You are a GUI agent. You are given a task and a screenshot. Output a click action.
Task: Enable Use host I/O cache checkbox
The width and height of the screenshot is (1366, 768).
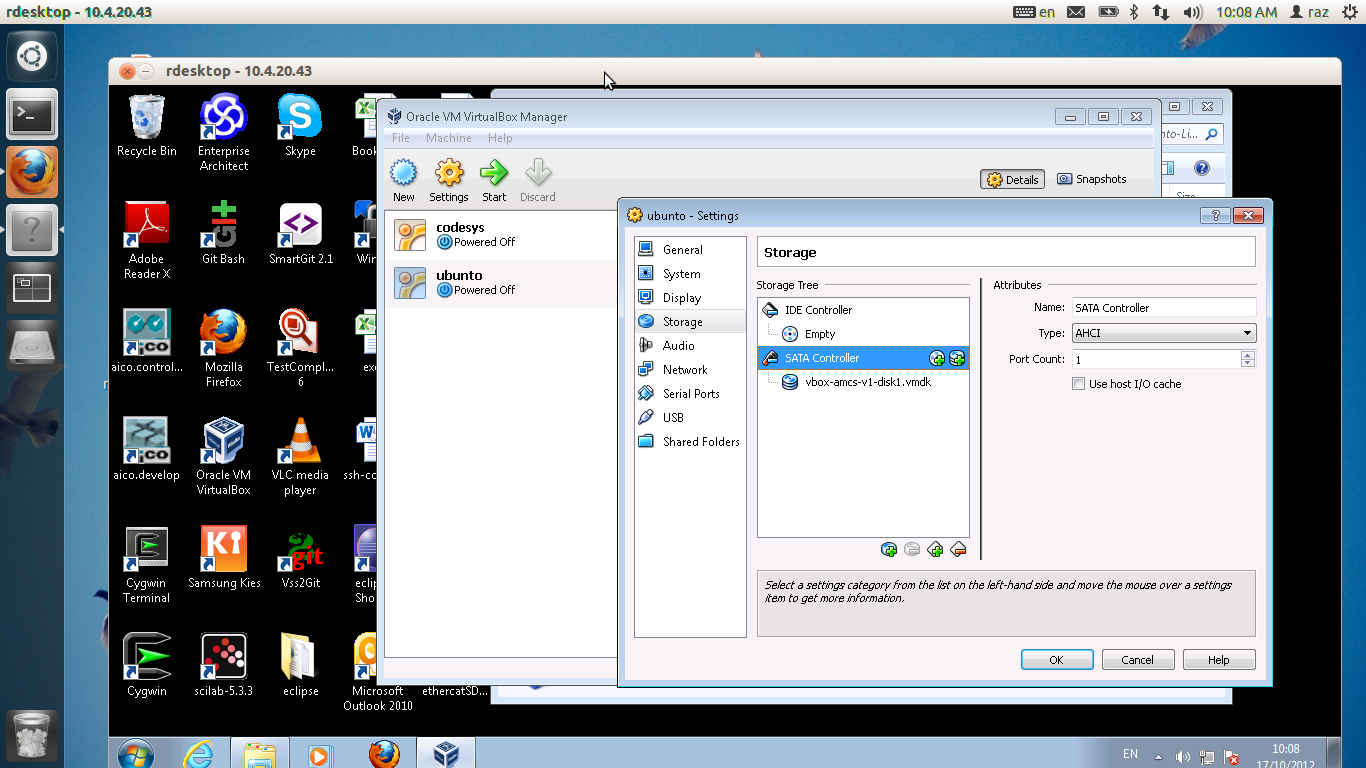[1079, 384]
